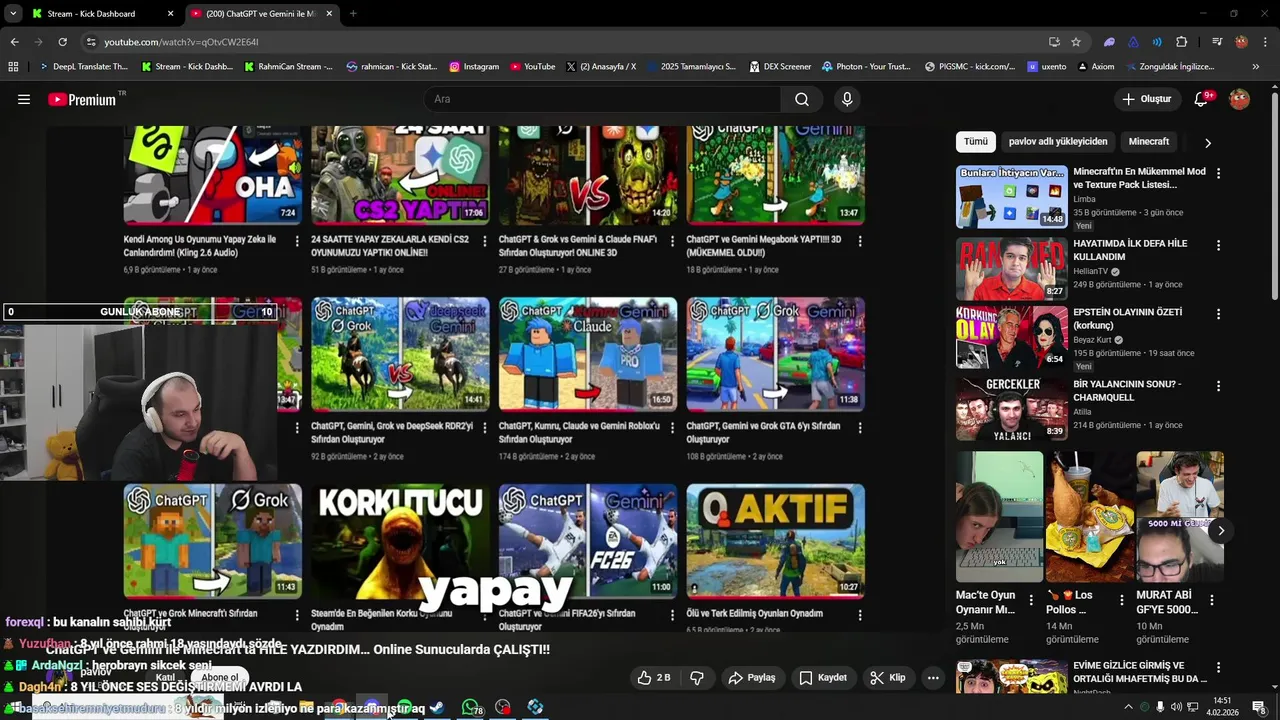Open the uxento bookmark
Screen dimensions: 1280x720
click(x=1047, y=67)
